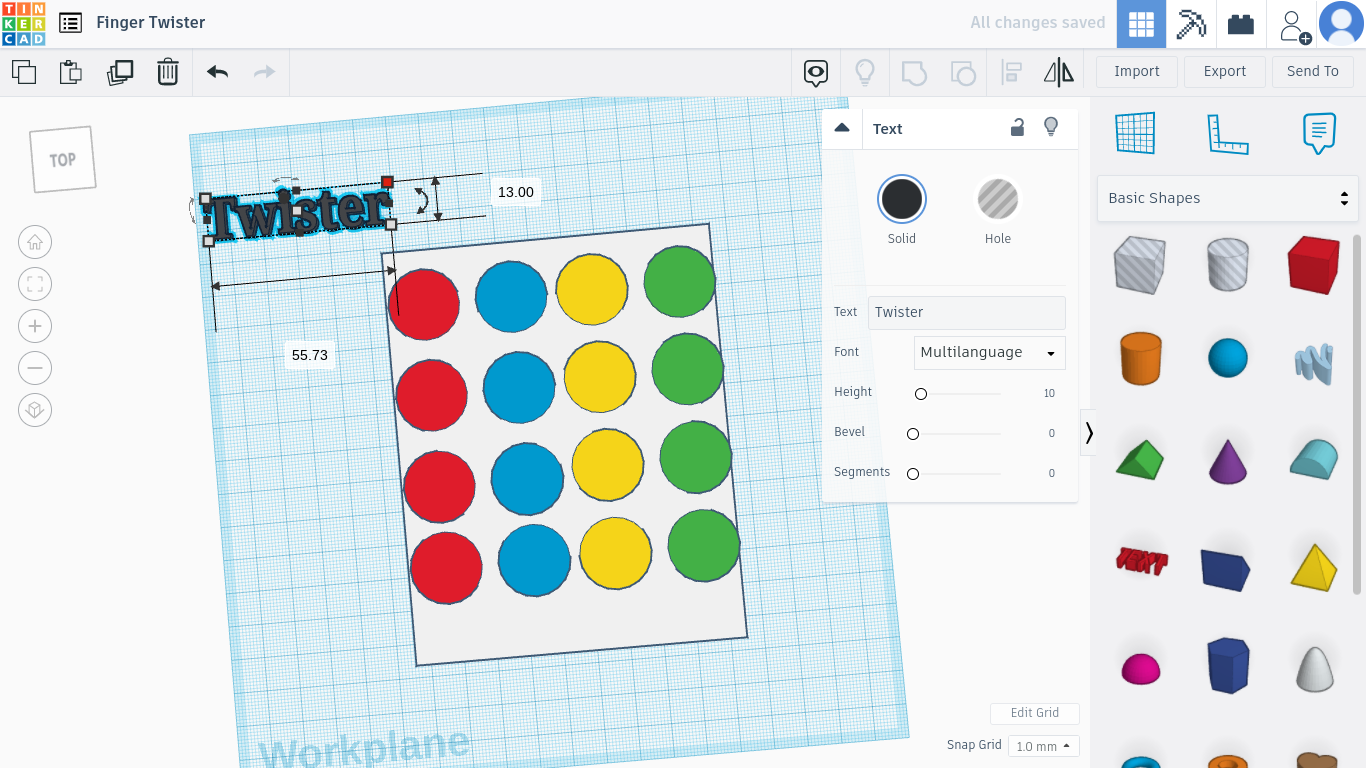Click the Bevel slider handle
Image resolution: width=1366 pixels, height=768 pixels.
coord(913,434)
